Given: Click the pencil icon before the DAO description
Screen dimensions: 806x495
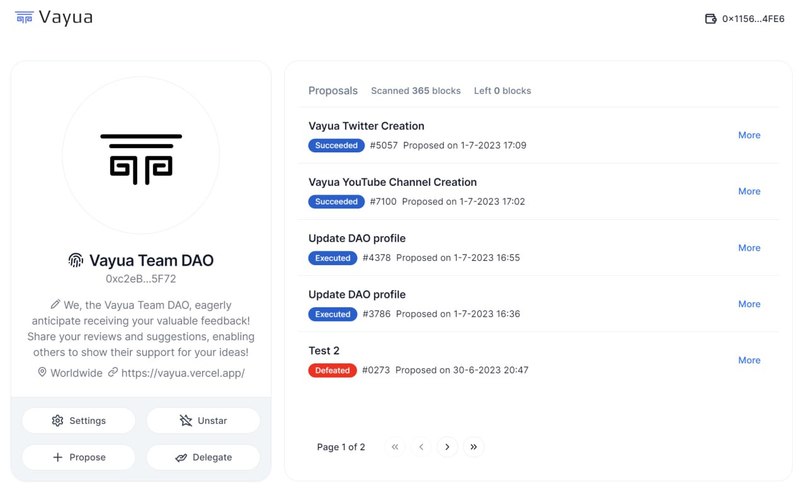Looking at the screenshot, I should tap(55, 304).
